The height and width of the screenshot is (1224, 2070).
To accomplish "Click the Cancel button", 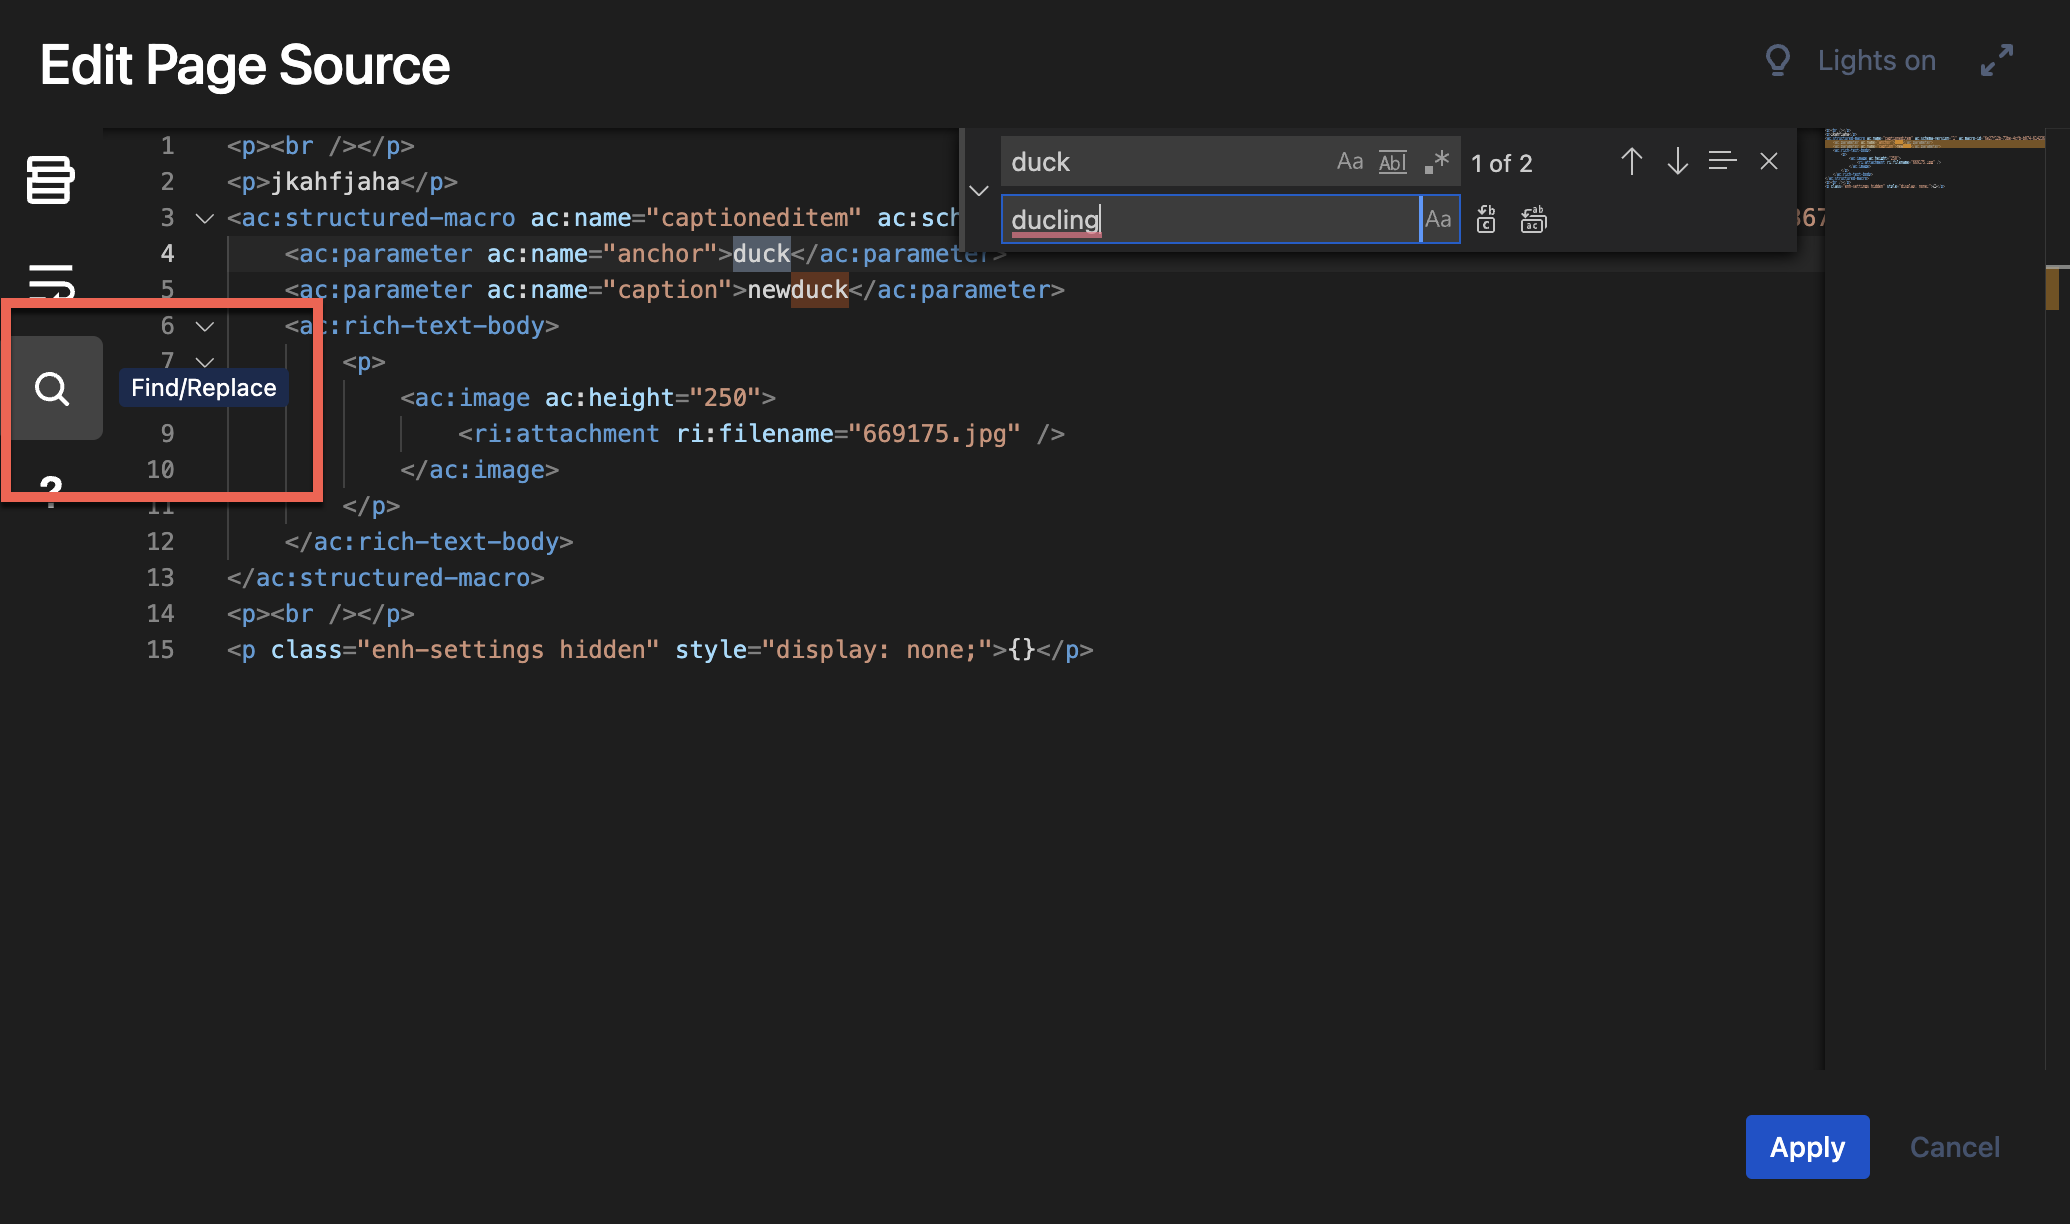I will [1955, 1147].
